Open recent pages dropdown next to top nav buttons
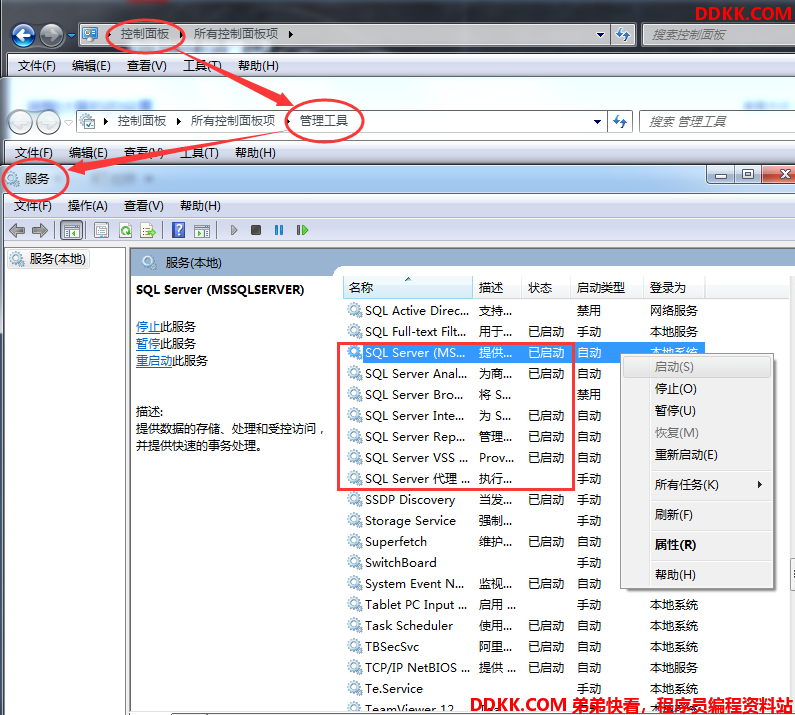795x715 pixels. click(x=71, y=35)
